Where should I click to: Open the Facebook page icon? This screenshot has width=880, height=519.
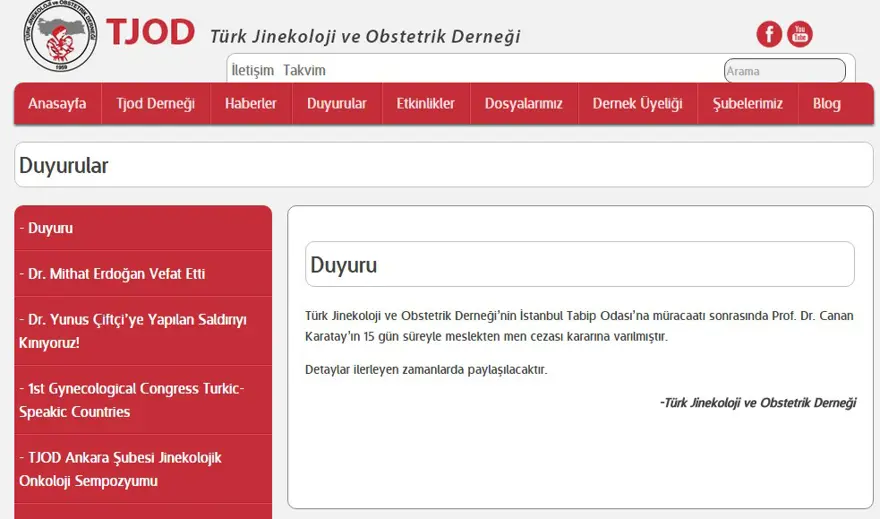tap(769, 35)
